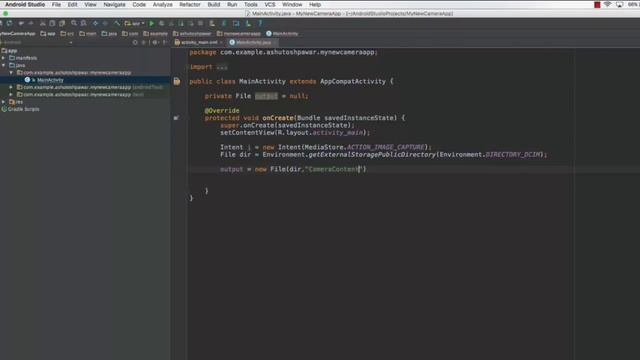Viewport: 640px width, 360px height.
Task: Unfold the collapsed import block
Action: [x=222, y=67]
